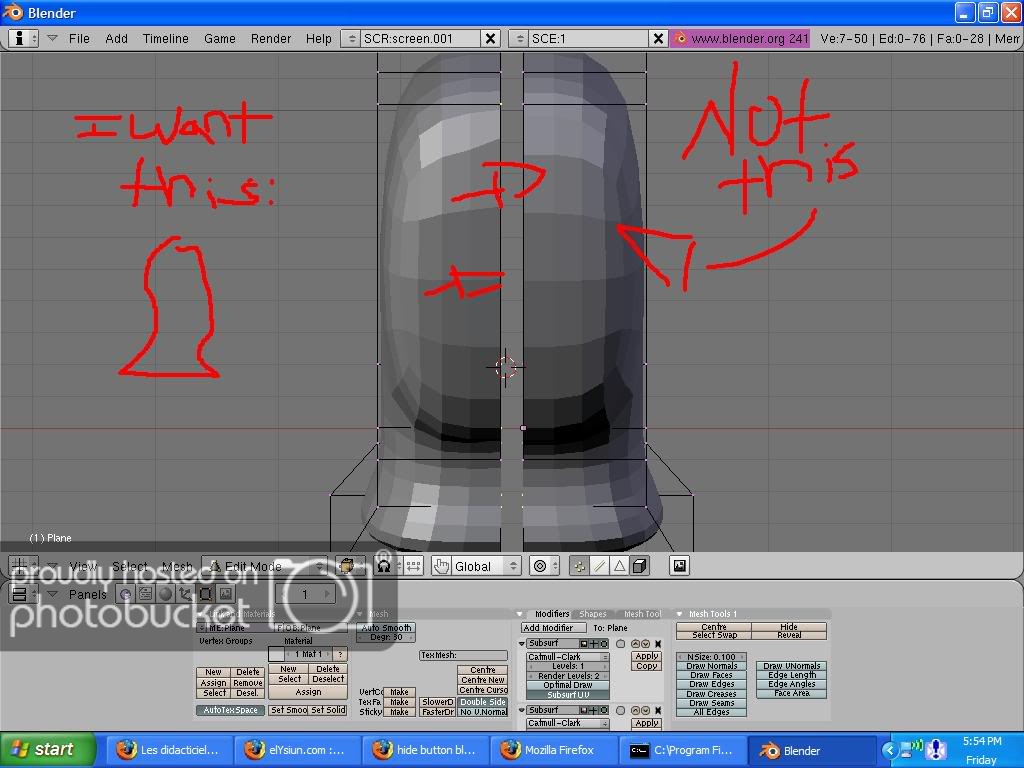Image resolution: width=1024 pixels, height=768 pixels.
Task: Collapse the first Subsurf modifier details
Action: click(x=522, y=644)
